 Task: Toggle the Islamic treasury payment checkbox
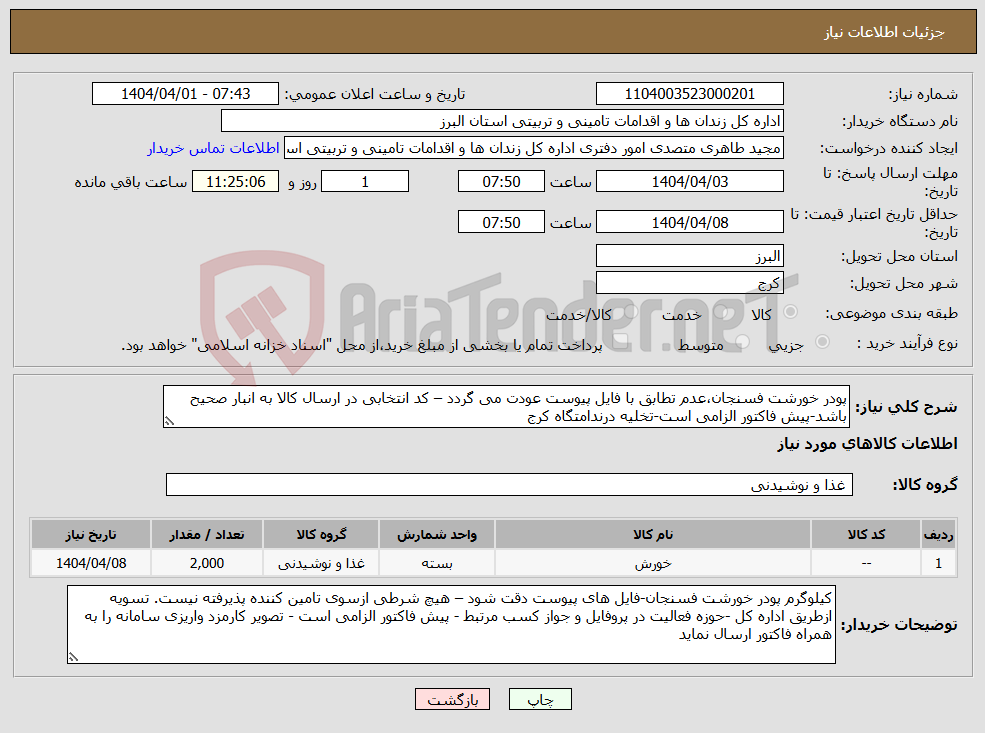click(x=621, y=342)
